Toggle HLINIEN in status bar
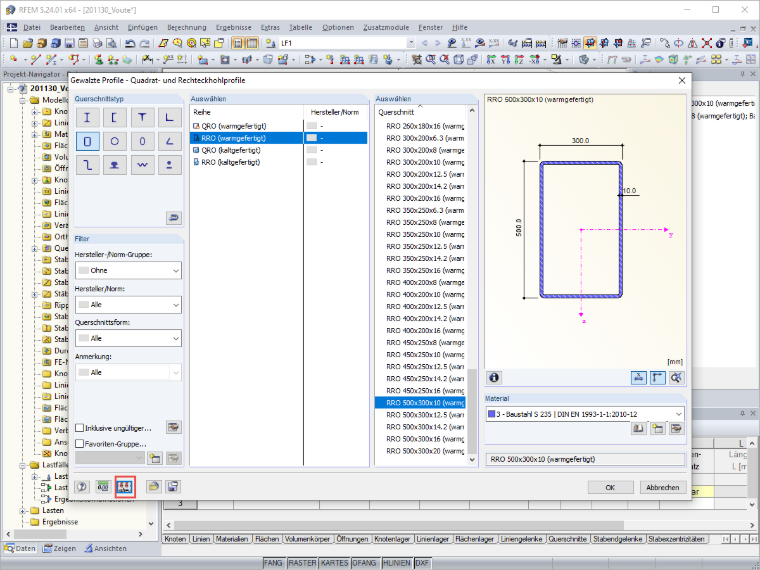Image resolution: width=760 pixels, height=570 pixels. coord(396,563)
